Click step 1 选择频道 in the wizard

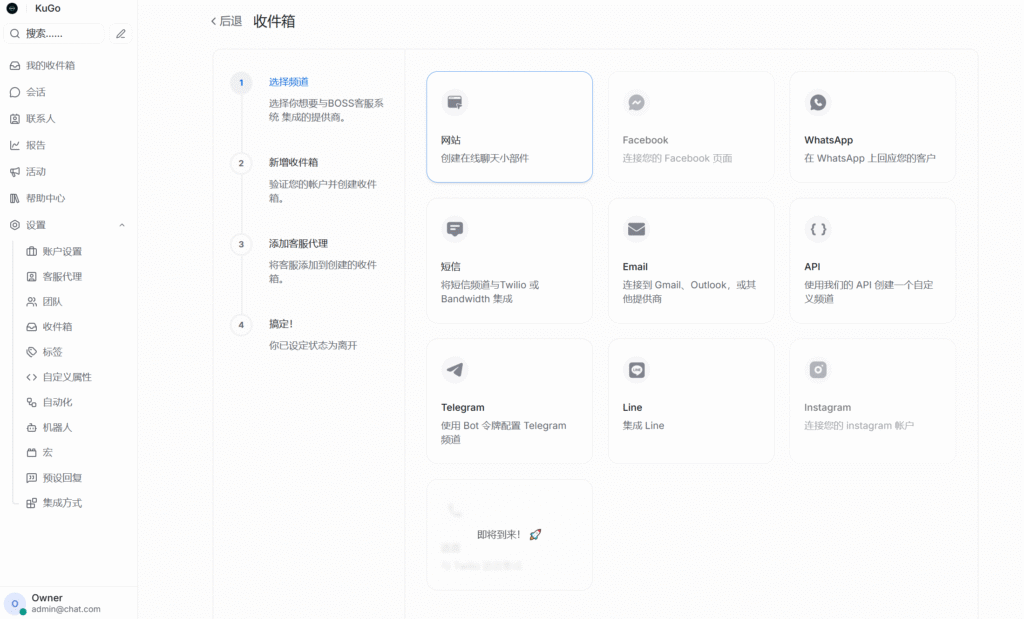pos(288,82)
